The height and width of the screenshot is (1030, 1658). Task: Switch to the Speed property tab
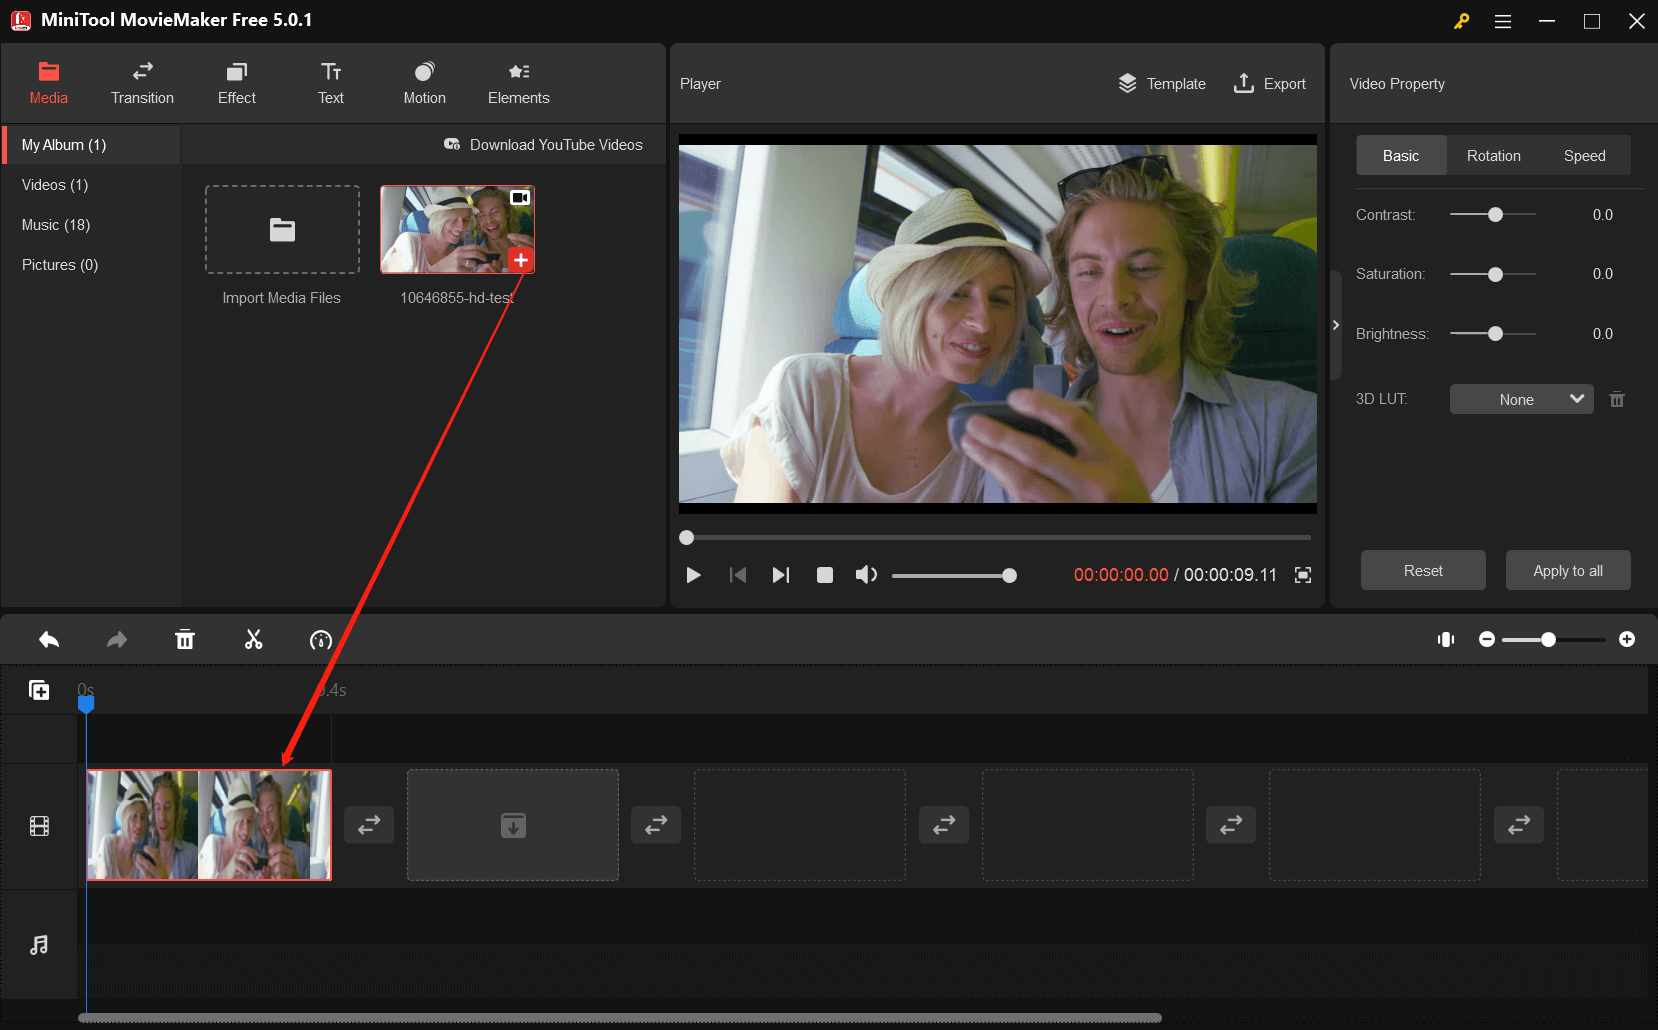[1585, 156]
